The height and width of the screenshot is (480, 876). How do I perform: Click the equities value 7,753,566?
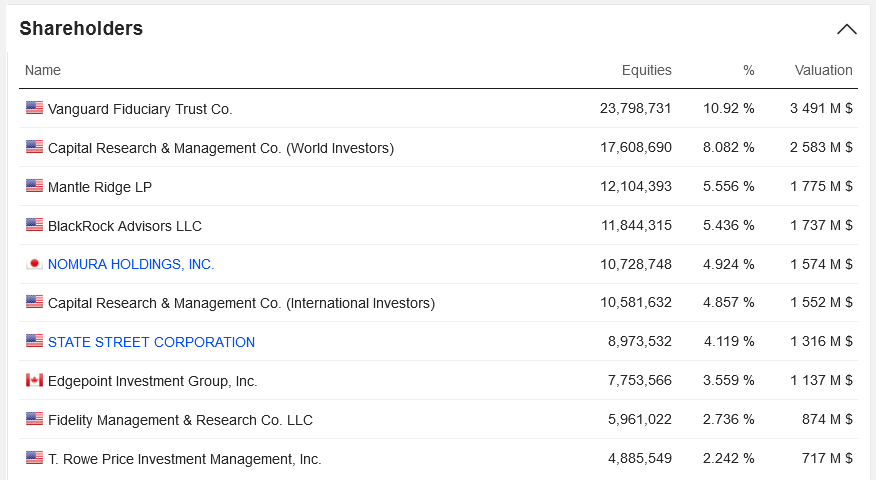click(x=640, y=381)
